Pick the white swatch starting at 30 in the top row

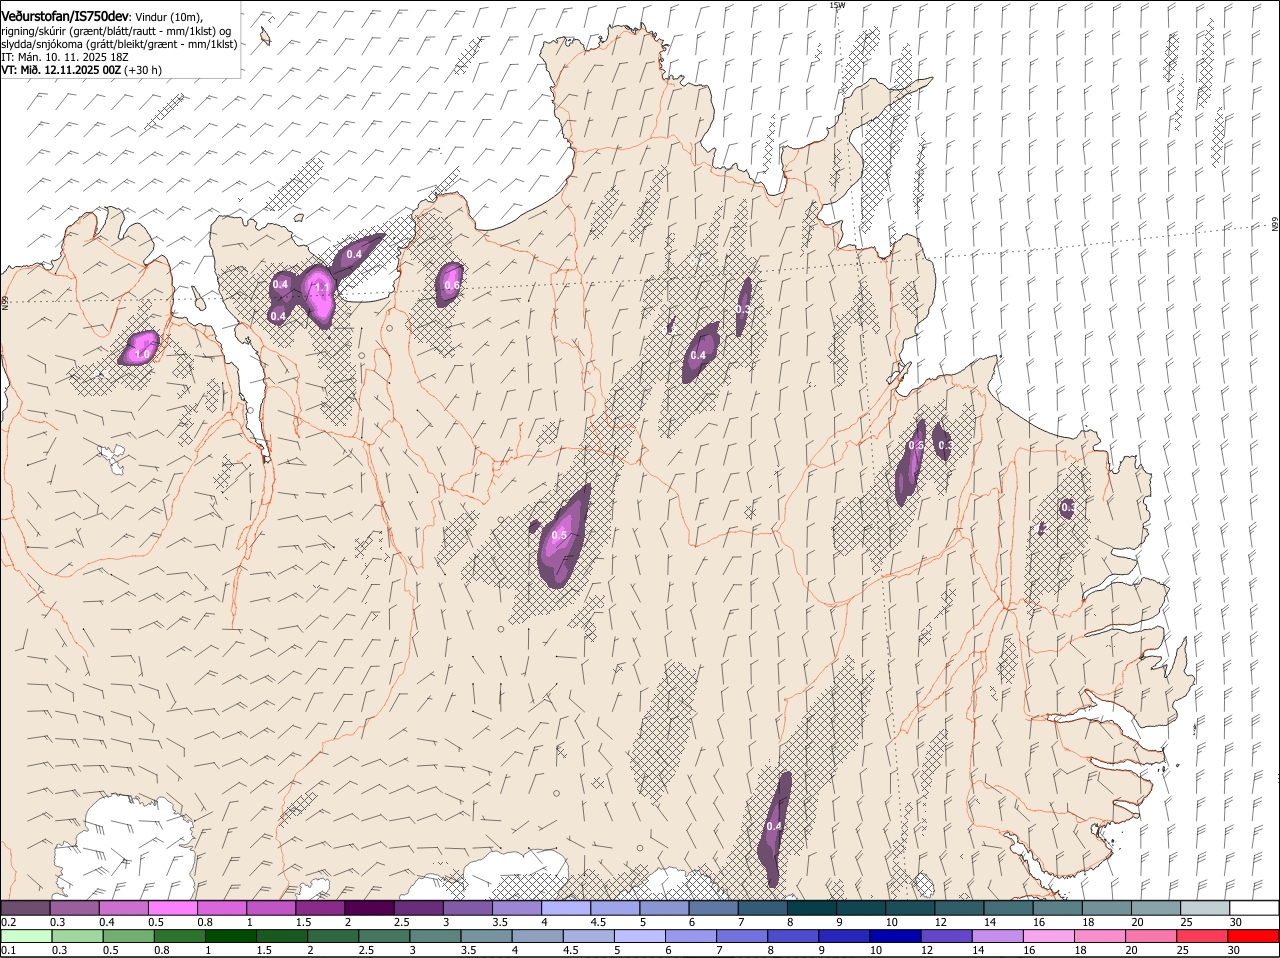1254,908
